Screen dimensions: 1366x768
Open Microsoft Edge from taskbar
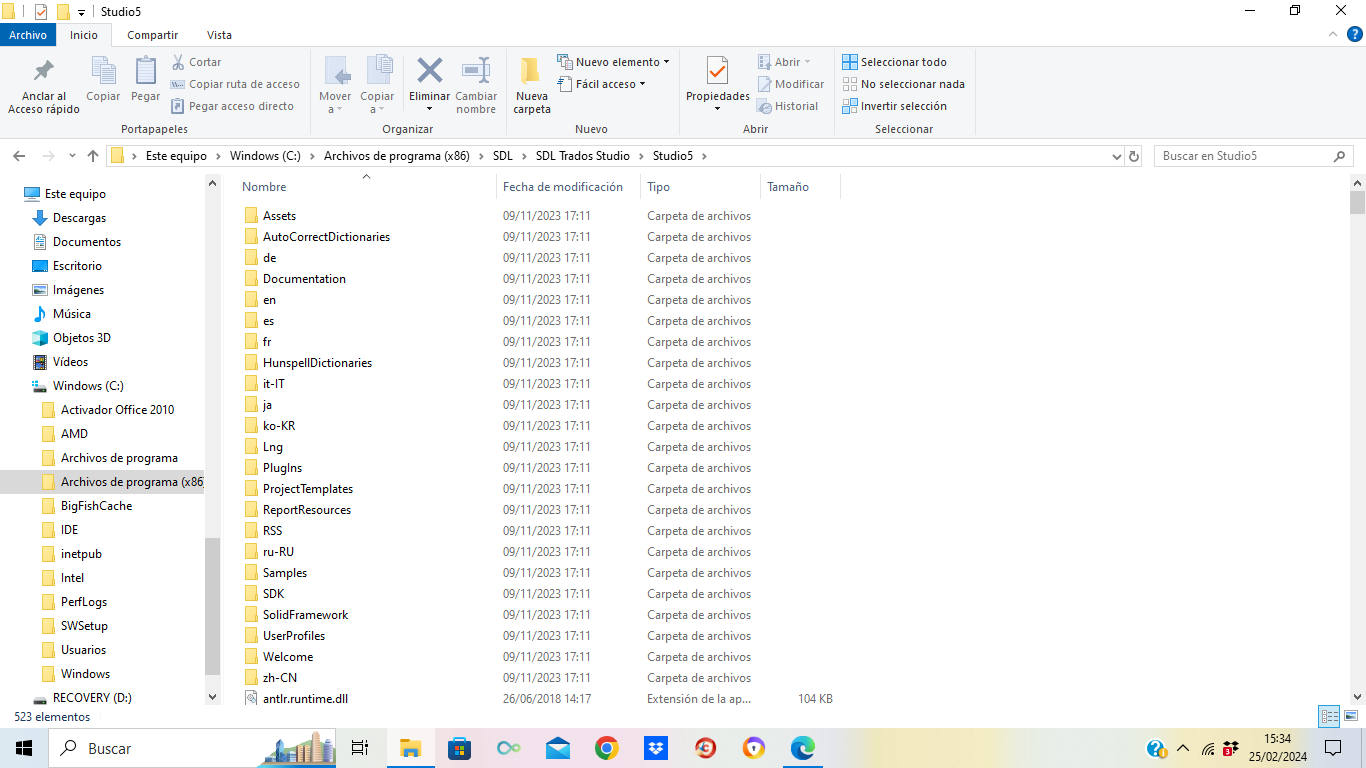tap(802, 748)
